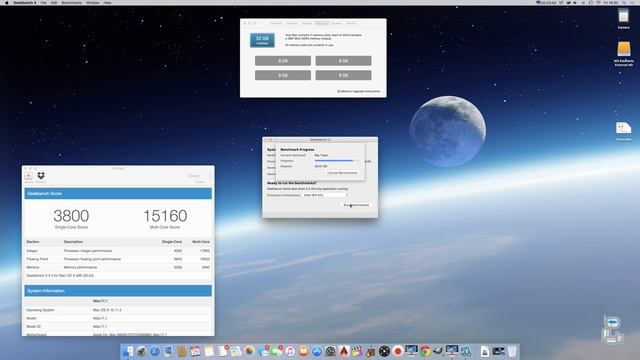Select the Floating Point results row

[118, 259]
